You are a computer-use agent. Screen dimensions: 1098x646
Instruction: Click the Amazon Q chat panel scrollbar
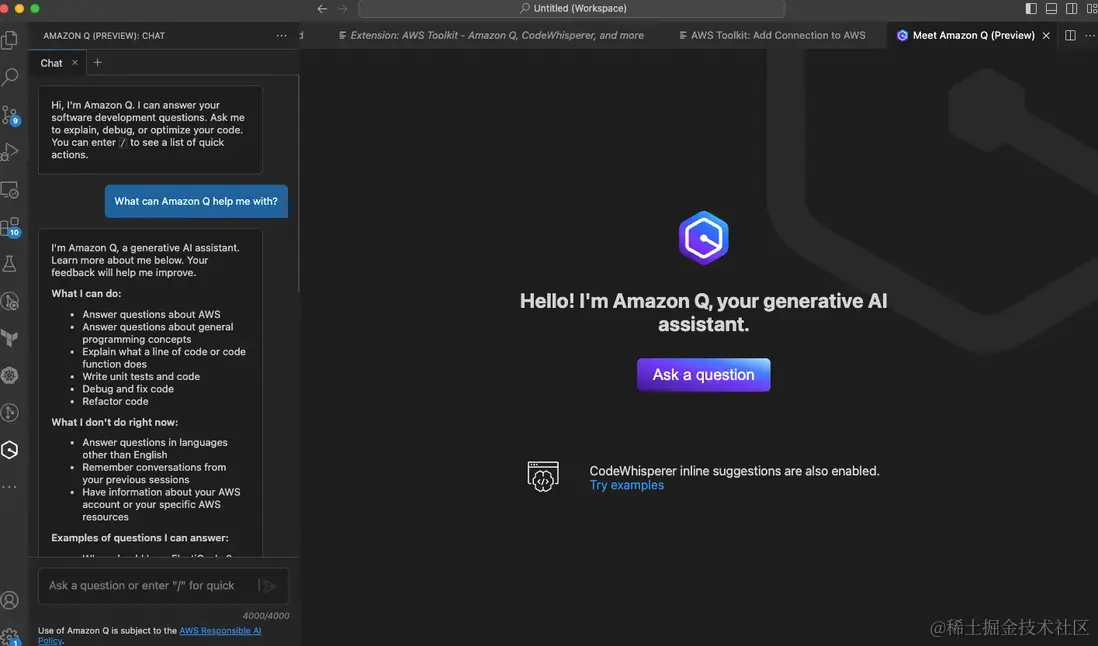tap(299, 183)
